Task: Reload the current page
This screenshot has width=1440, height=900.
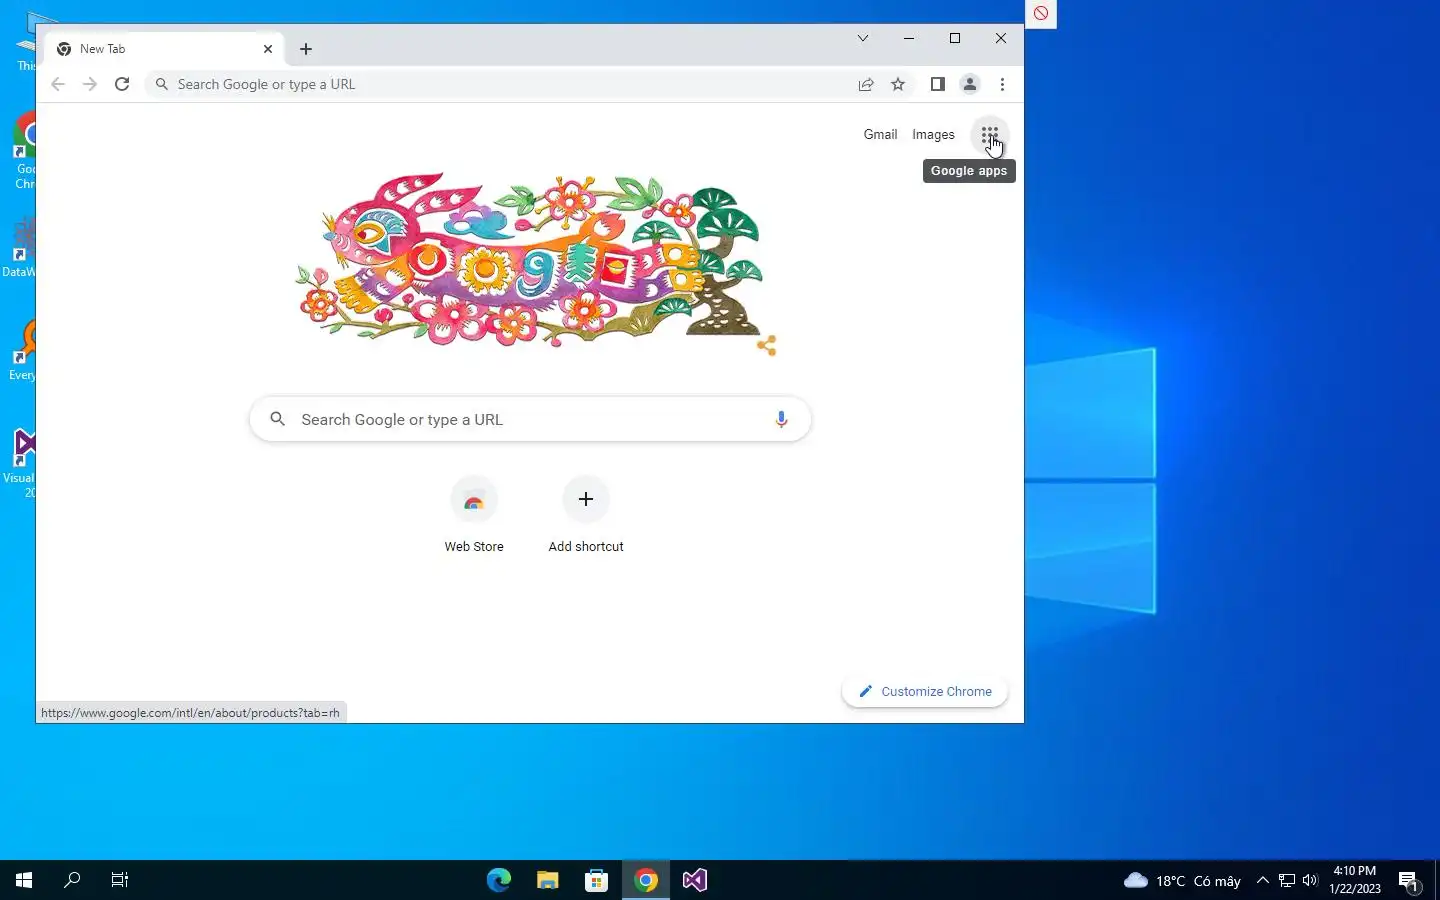Action: coord(122,84)
